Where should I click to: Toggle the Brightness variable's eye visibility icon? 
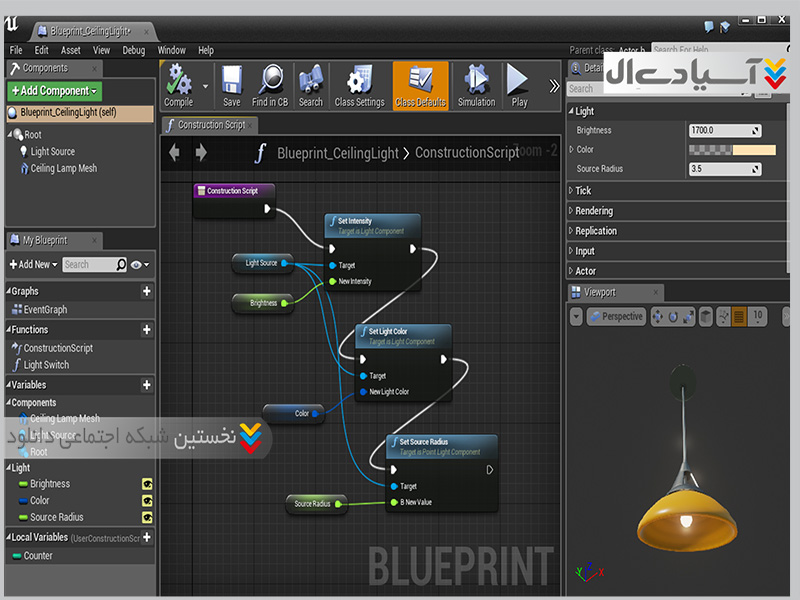tap(147, 484)
